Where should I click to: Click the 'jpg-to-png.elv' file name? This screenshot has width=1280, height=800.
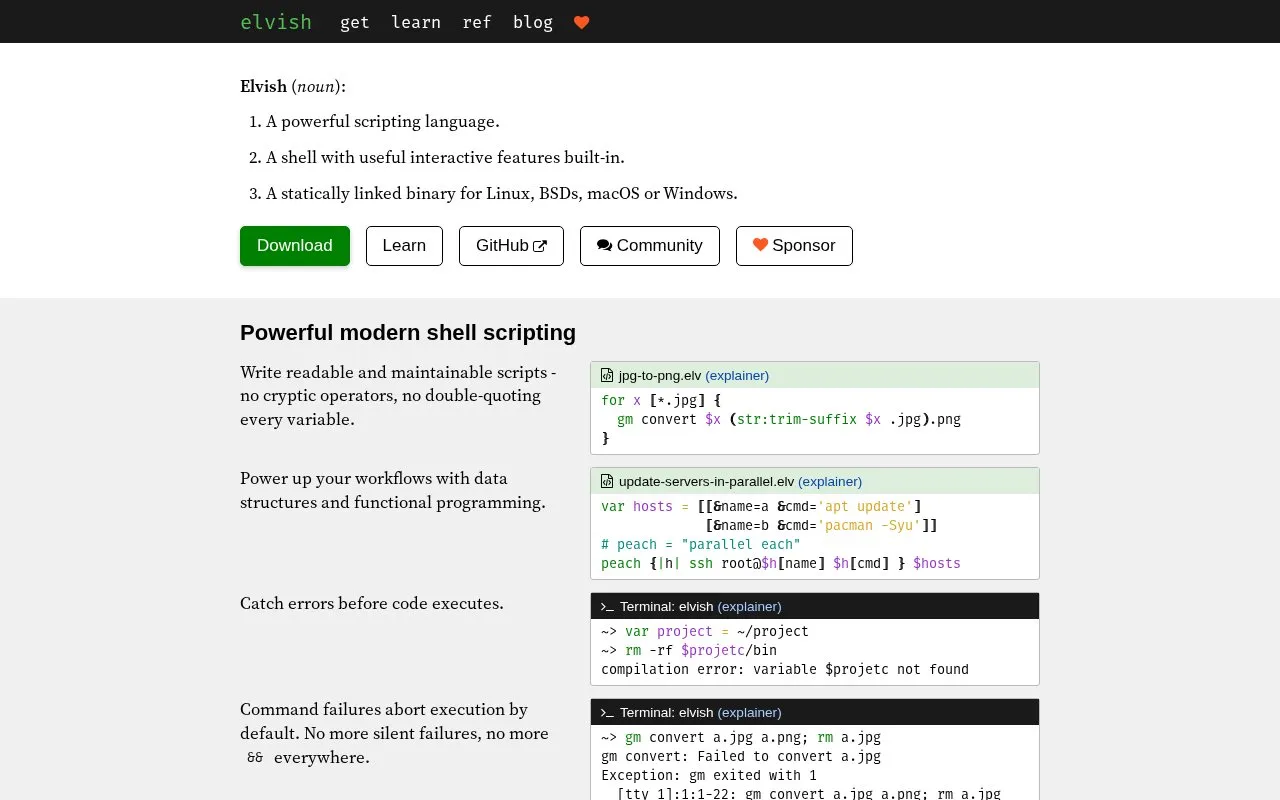pyautogui.click(x=660, y=376)
